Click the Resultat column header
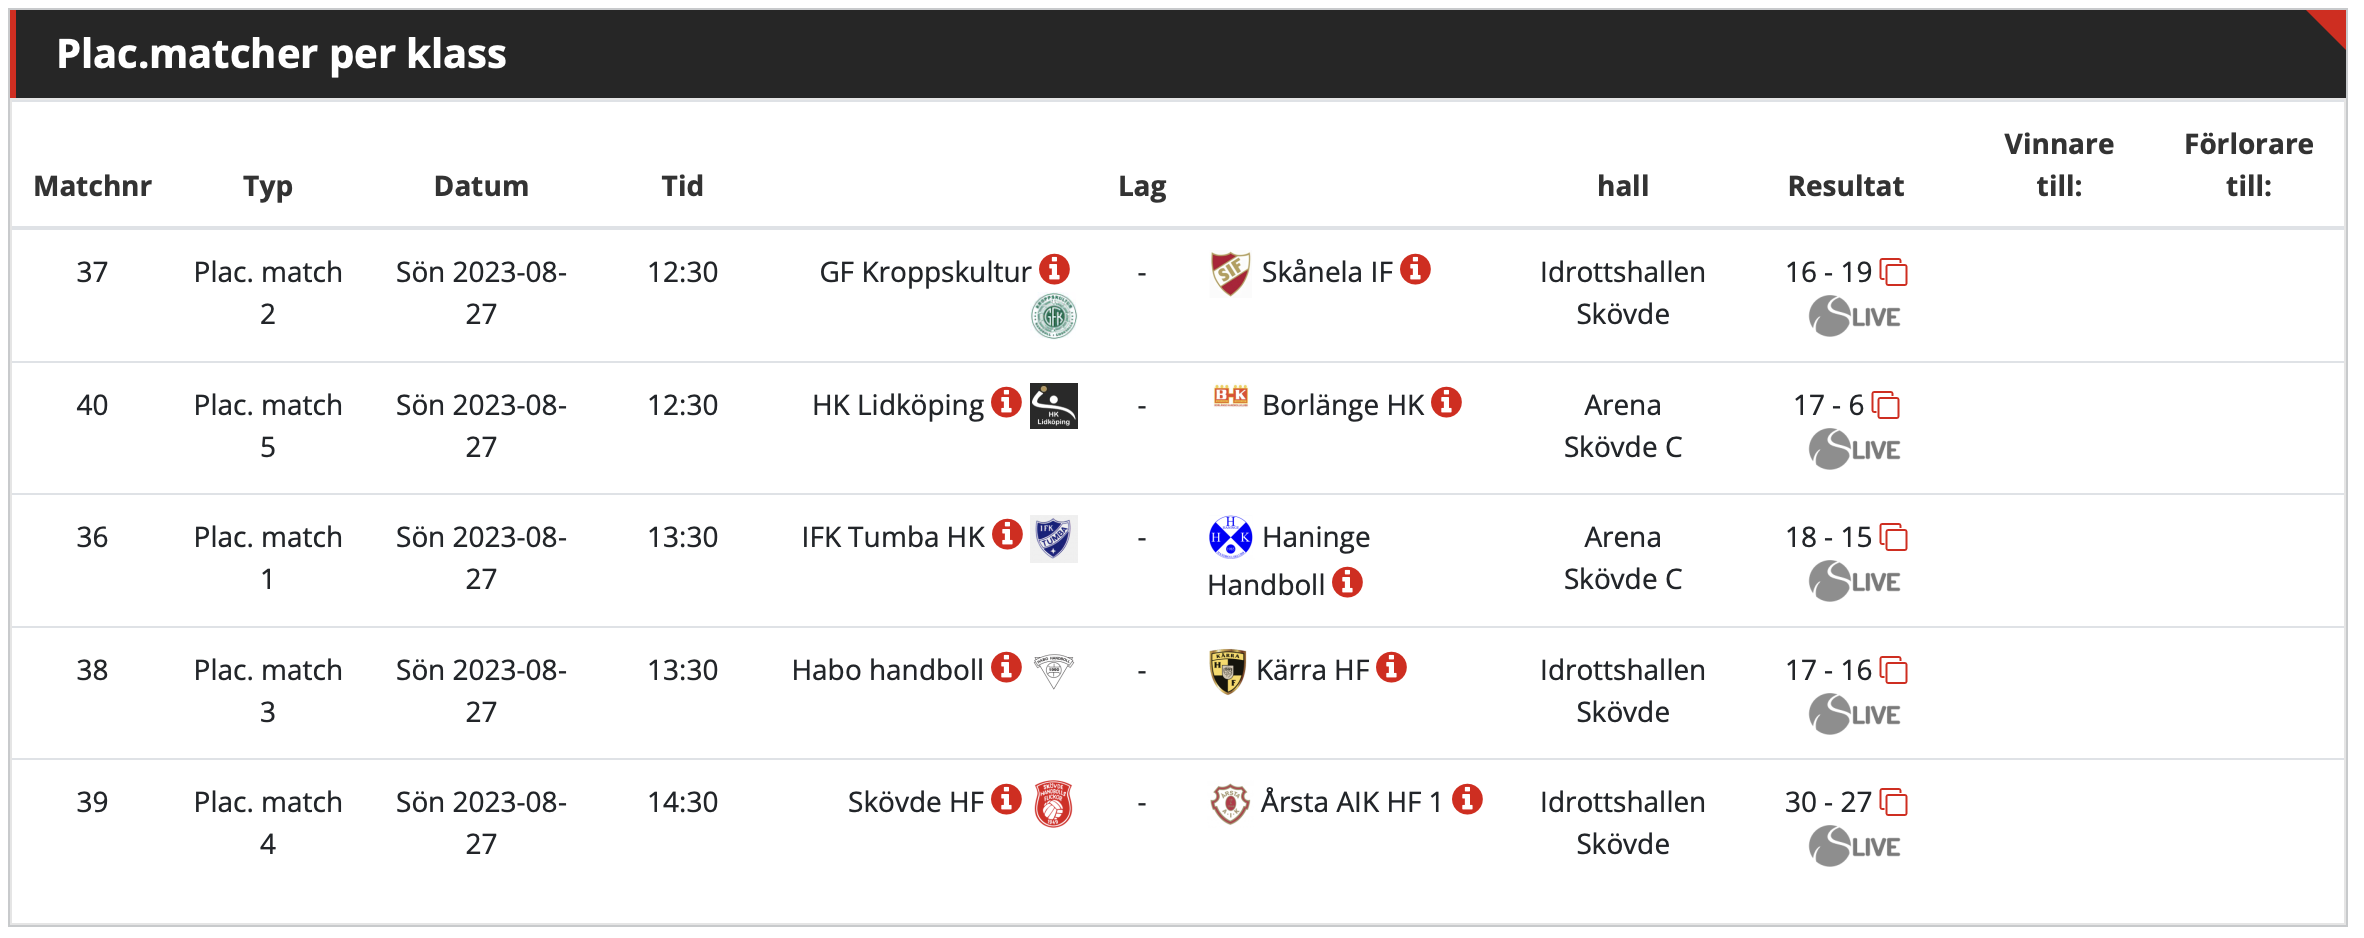 (x=1846, y=186)
